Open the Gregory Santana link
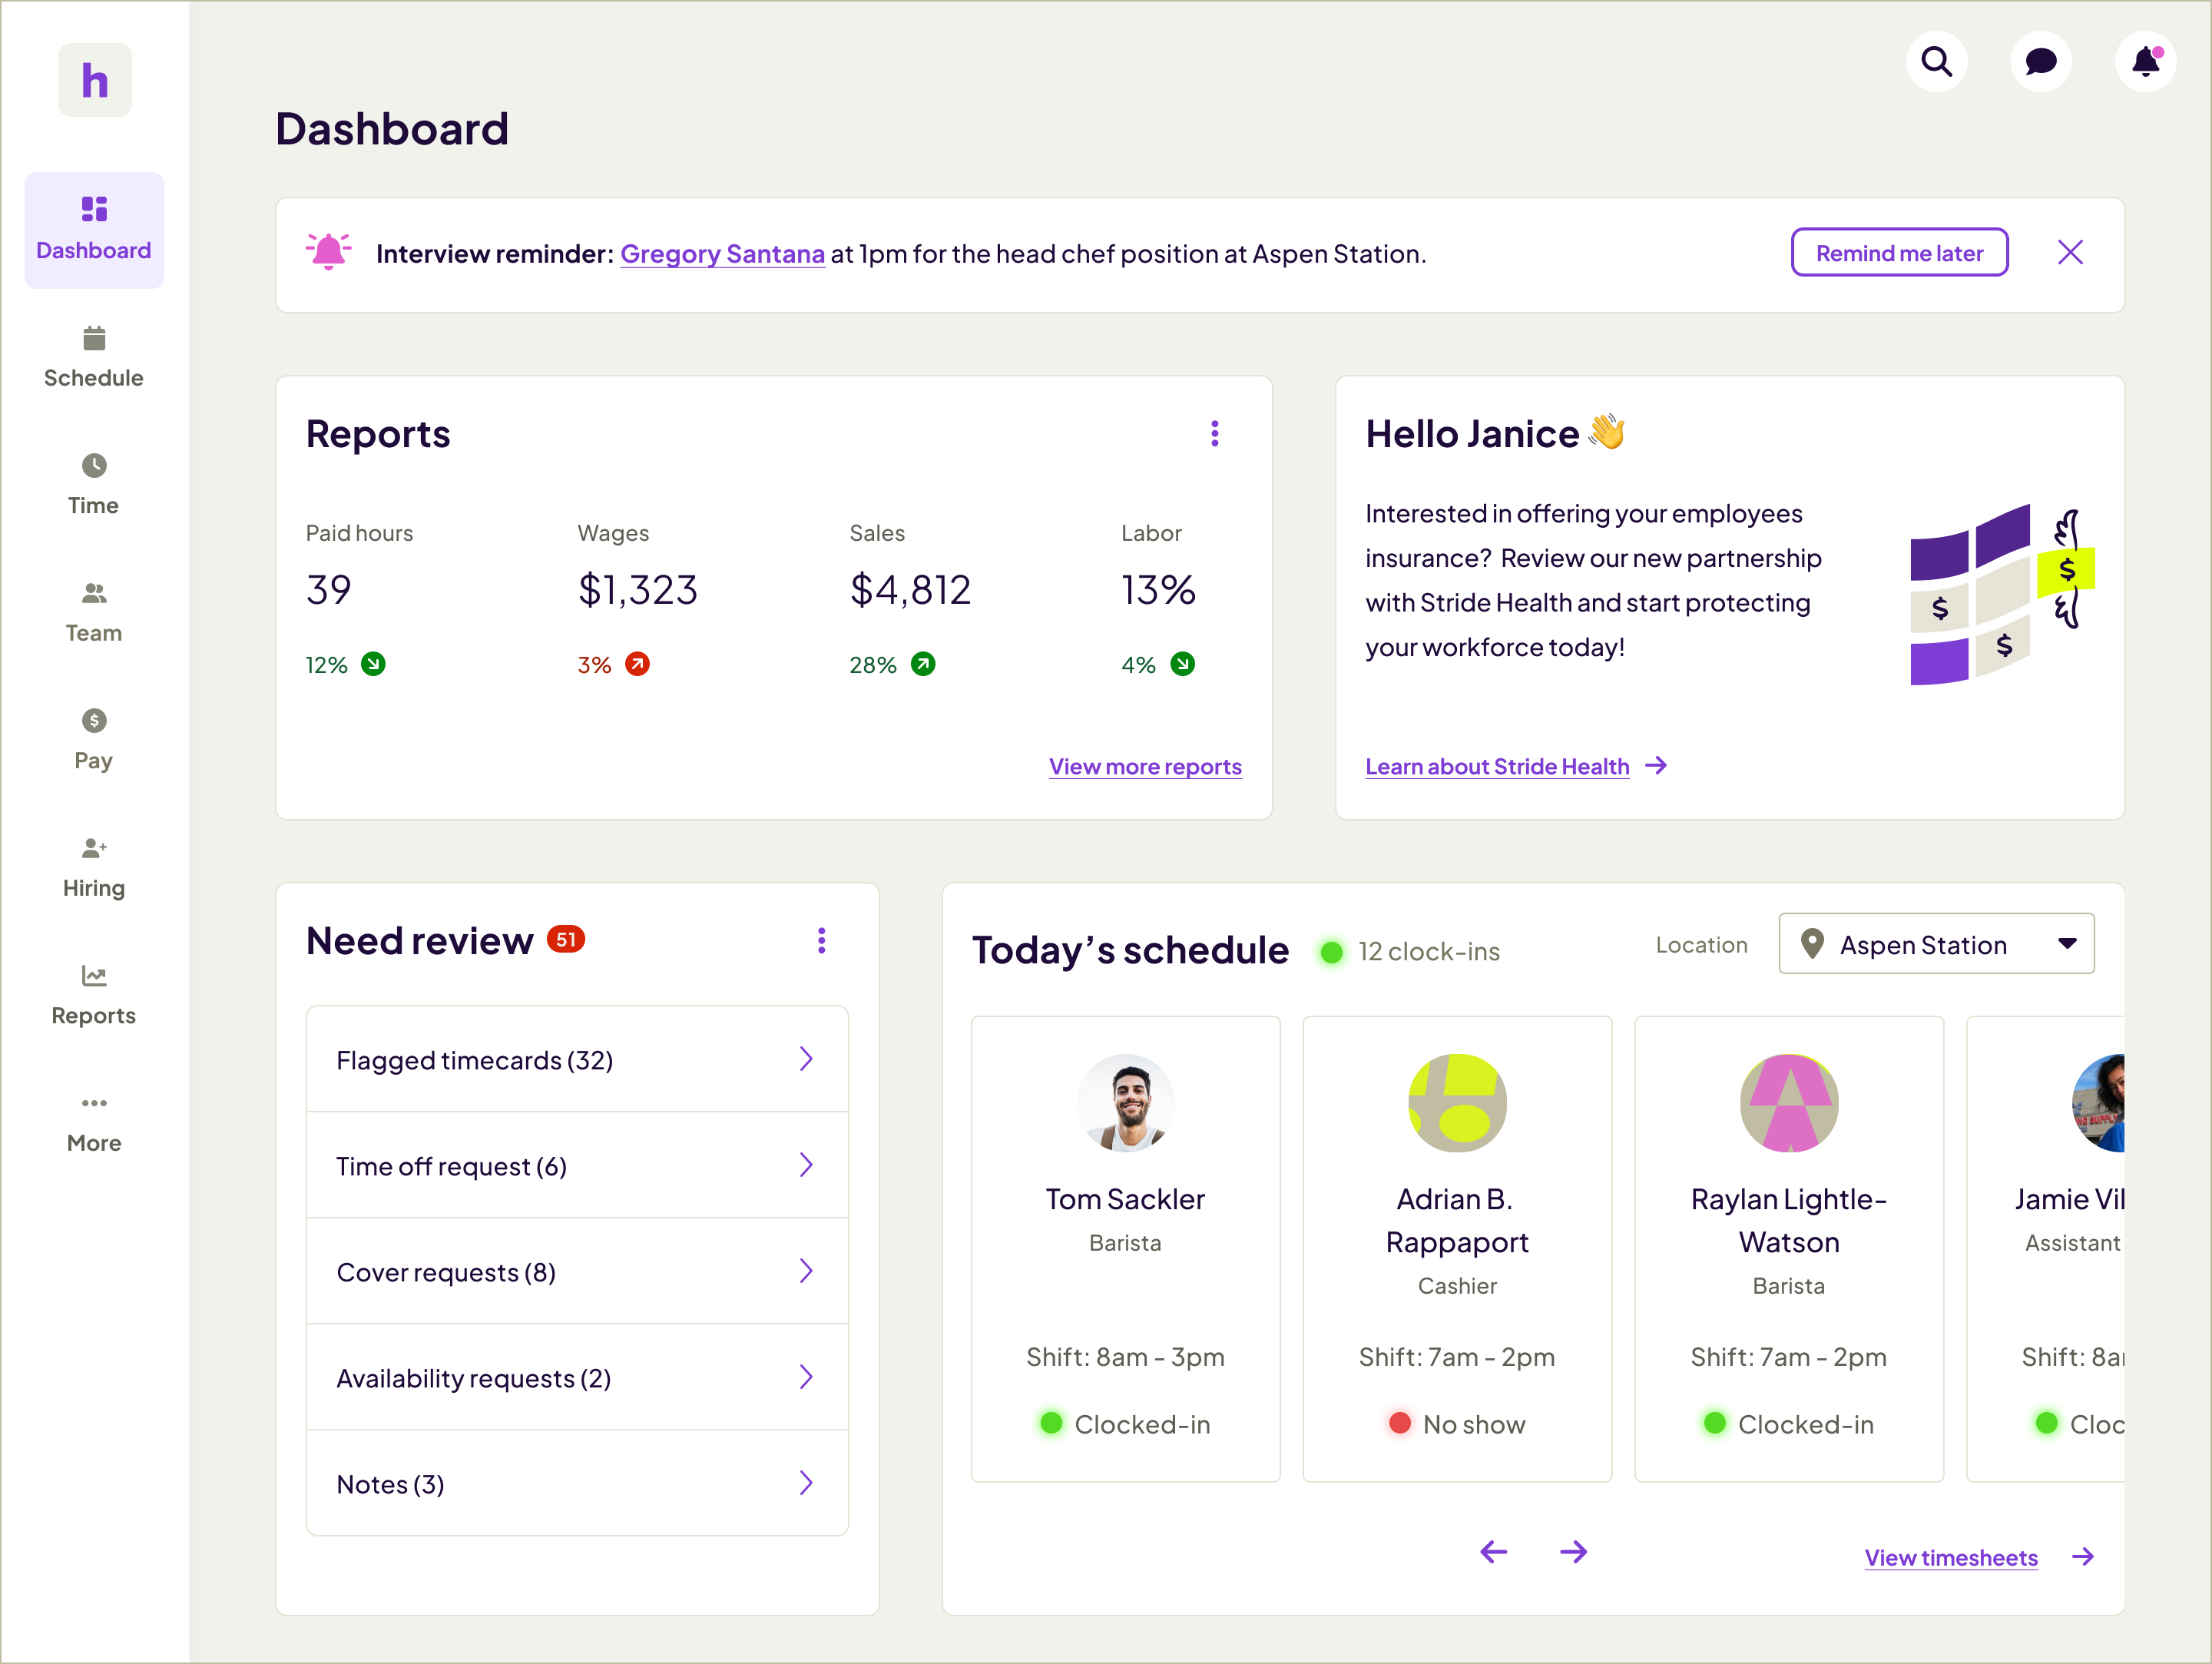 coord(722,254)
